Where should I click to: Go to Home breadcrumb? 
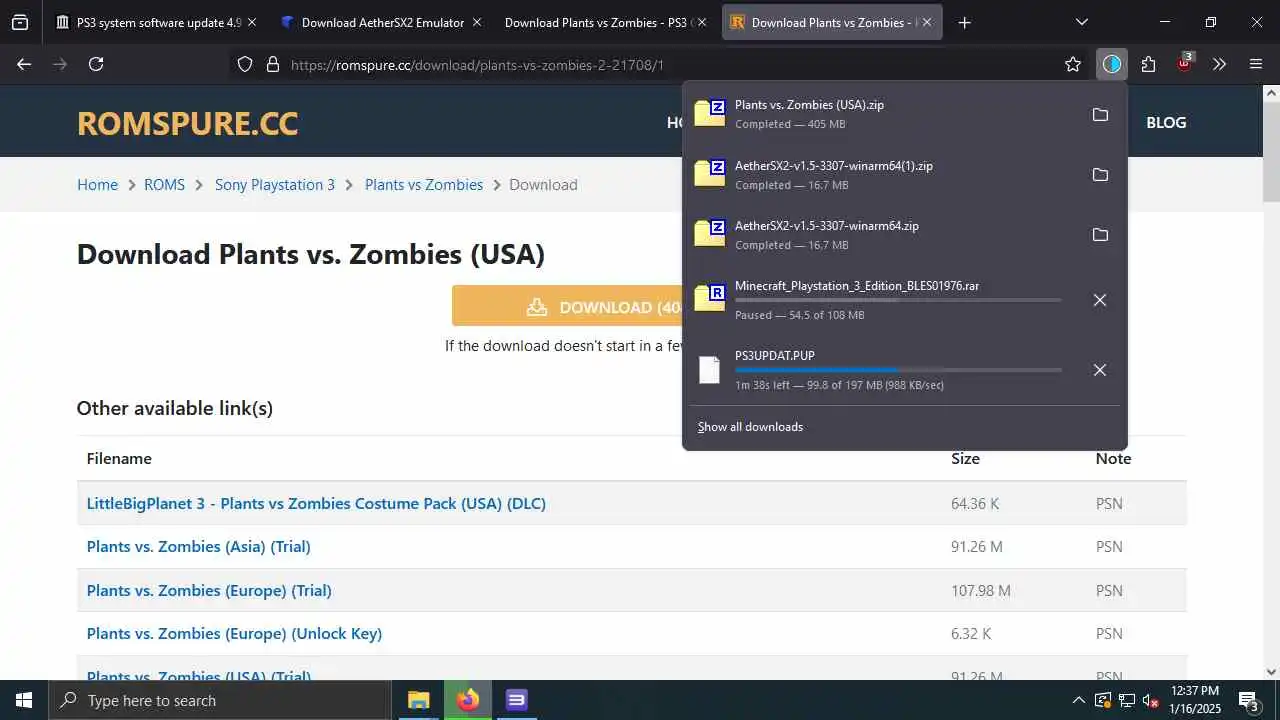click(x=97, y=185)
